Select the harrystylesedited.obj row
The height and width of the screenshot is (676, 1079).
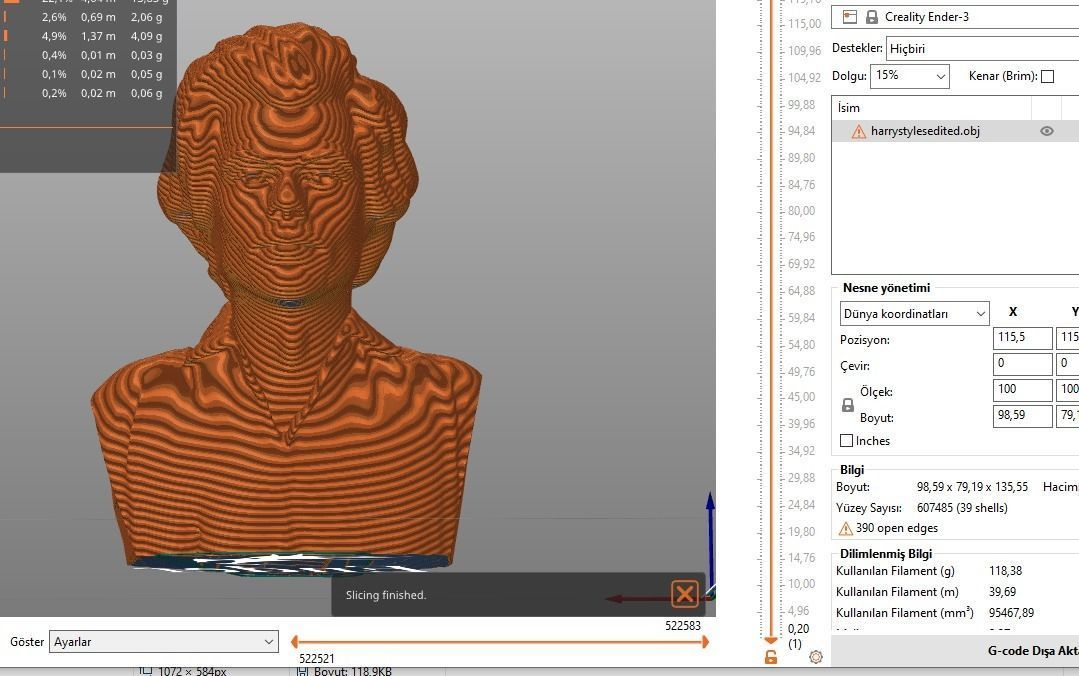955,131
